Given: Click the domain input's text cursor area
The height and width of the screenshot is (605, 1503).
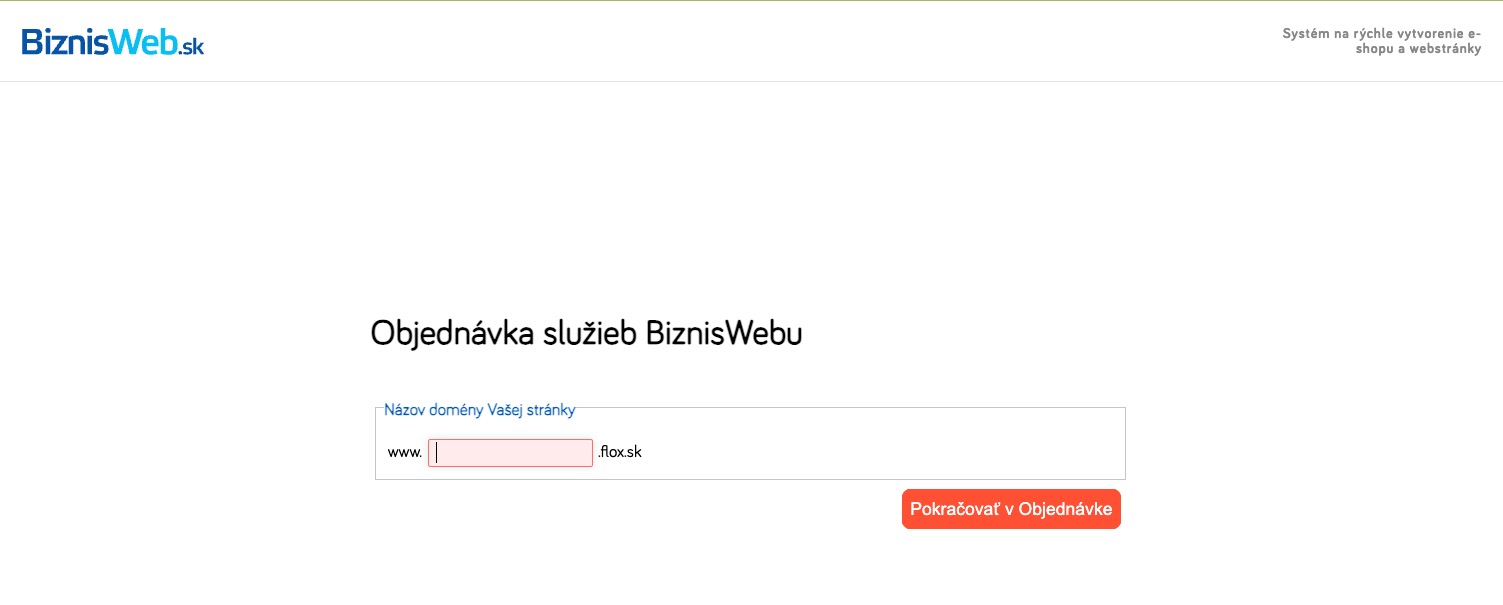Looking at the screenshot, I should (x=438, y=452).
